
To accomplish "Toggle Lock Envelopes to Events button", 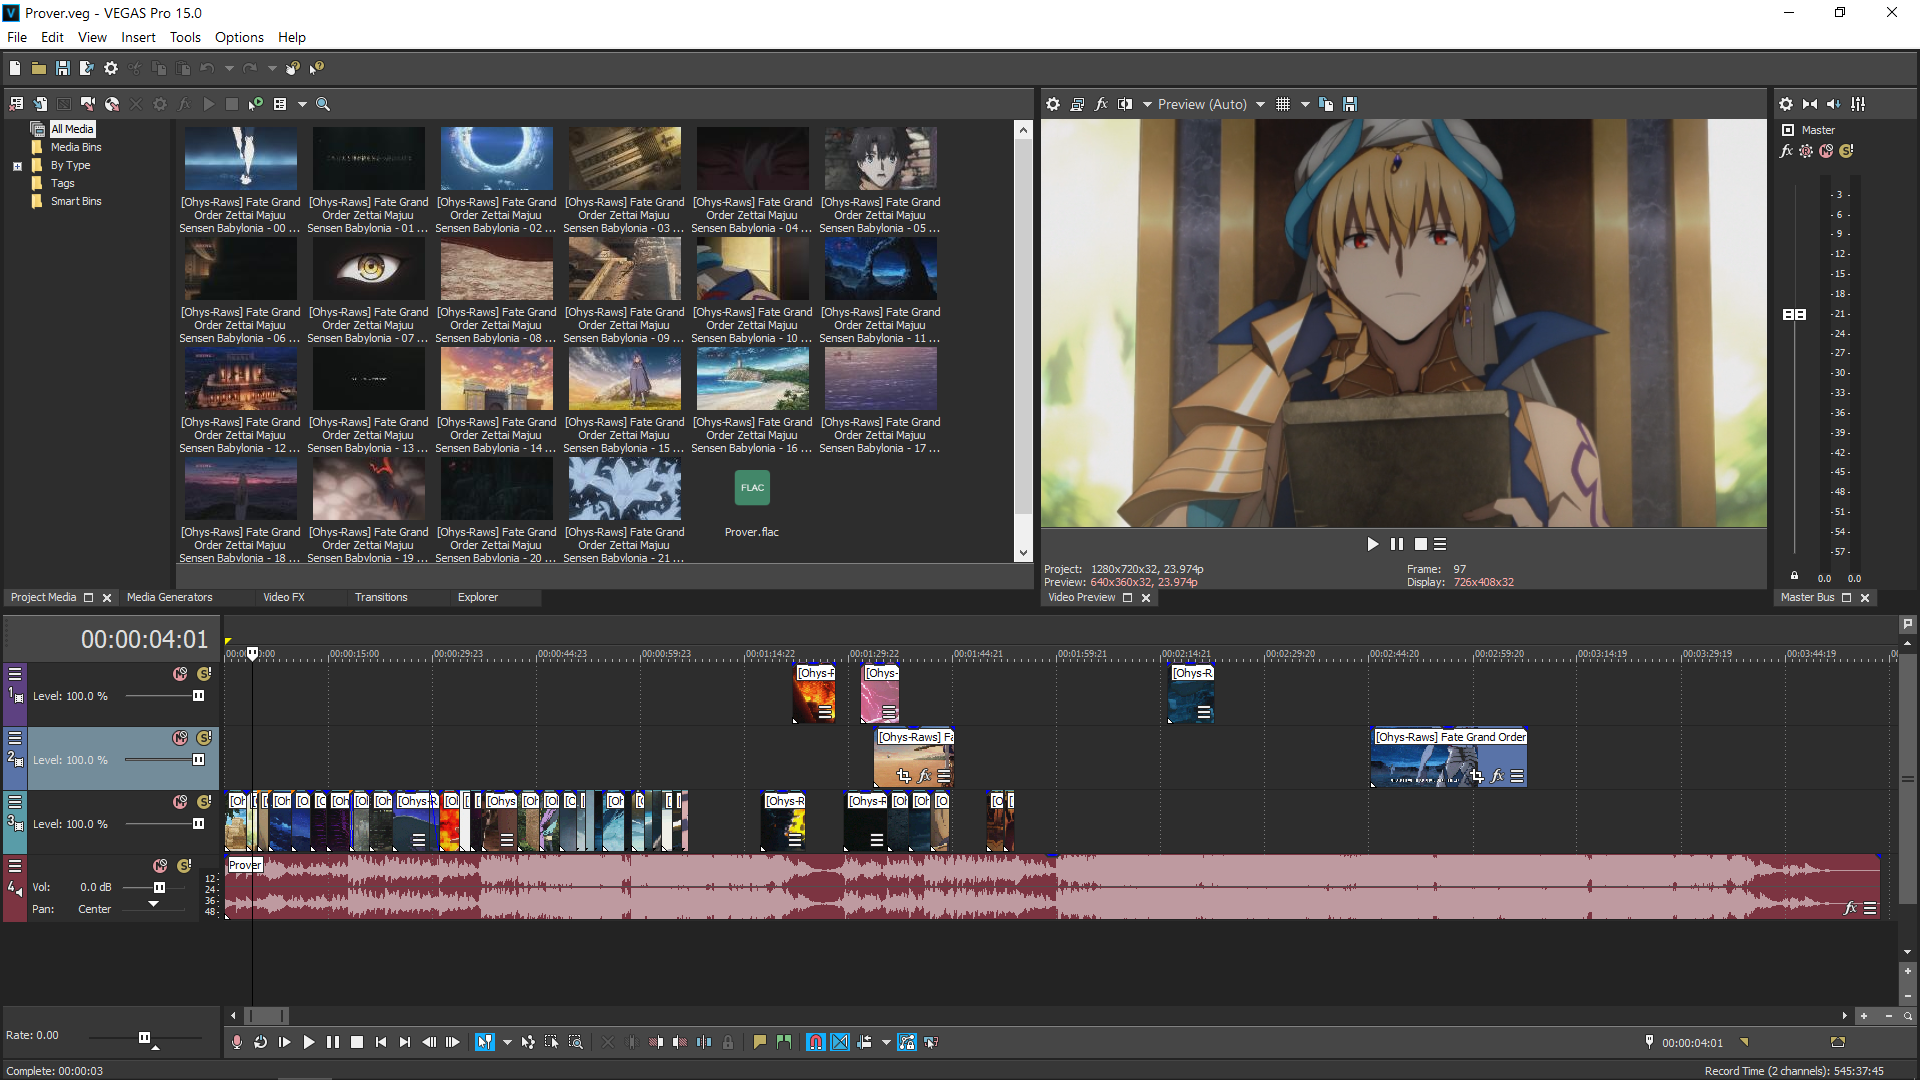I will point(907,1042).
